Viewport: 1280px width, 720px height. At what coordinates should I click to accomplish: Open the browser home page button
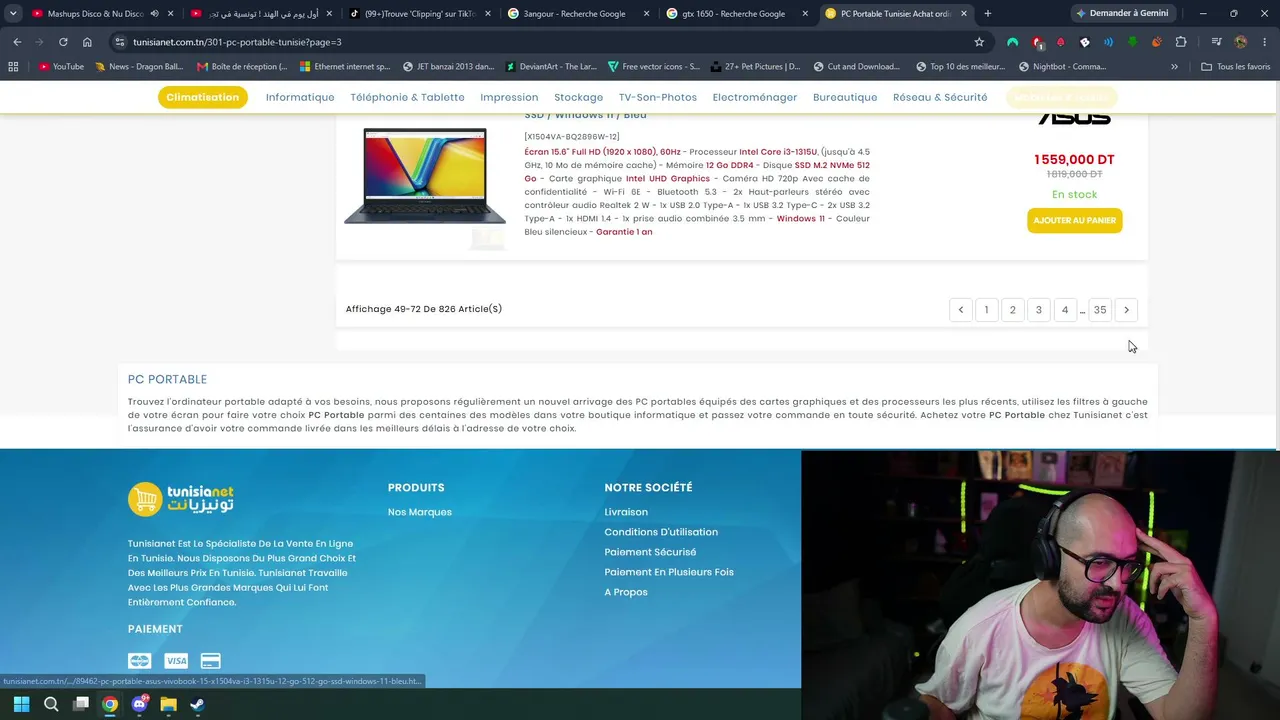(x=87, y=42)
